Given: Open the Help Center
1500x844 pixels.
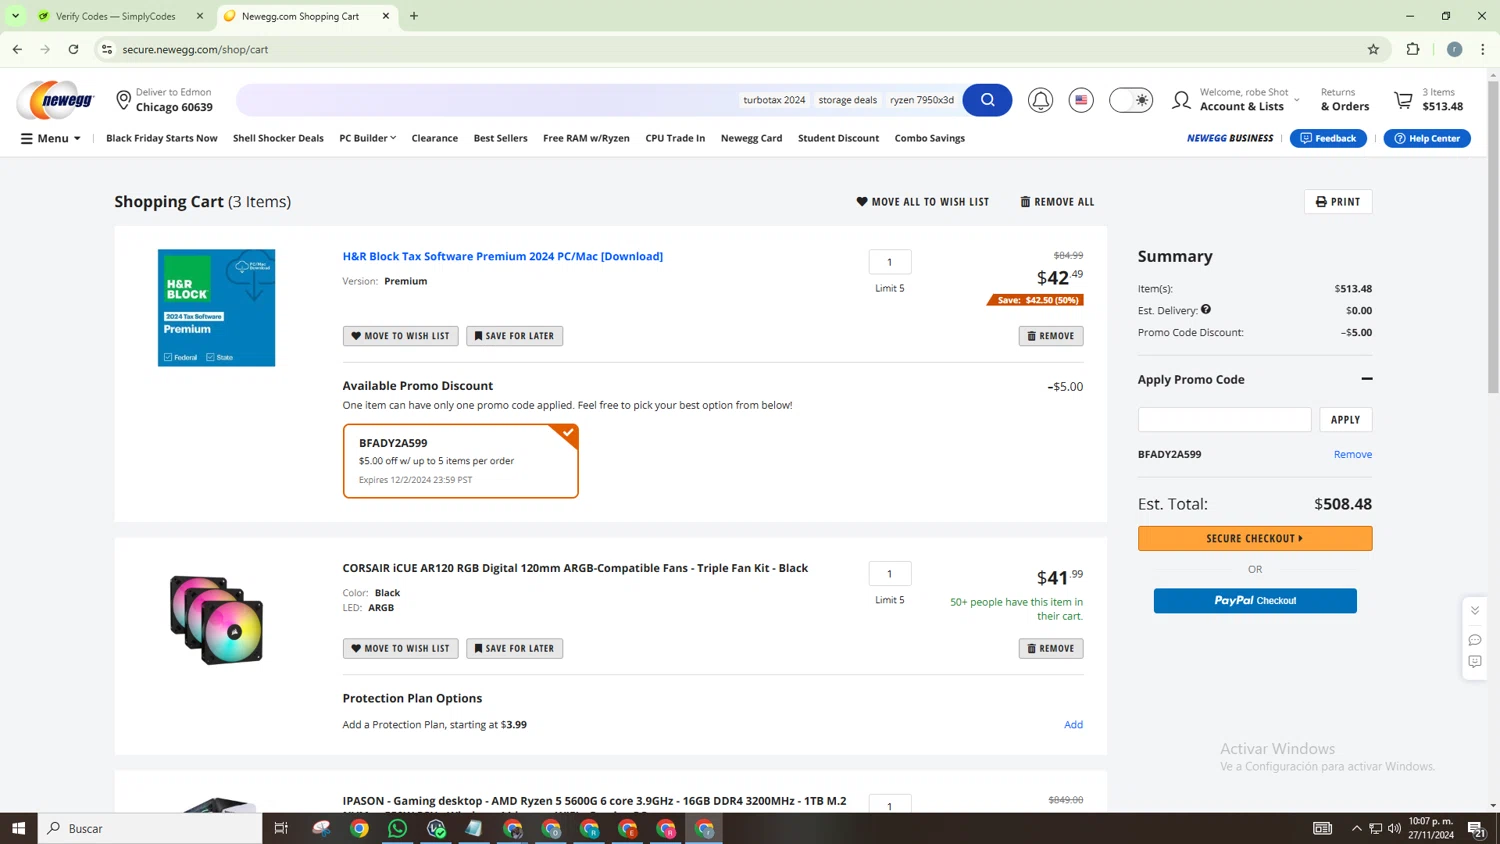Looking at the screenshot, I should tap(1427, 138).
